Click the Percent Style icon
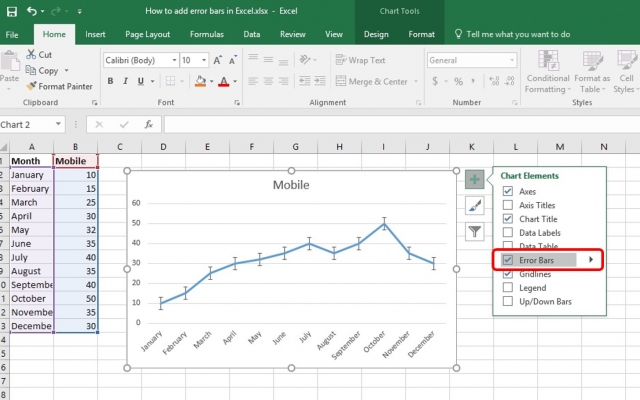Viewport: 640px width, 400px height. click(x=458, y=81)
